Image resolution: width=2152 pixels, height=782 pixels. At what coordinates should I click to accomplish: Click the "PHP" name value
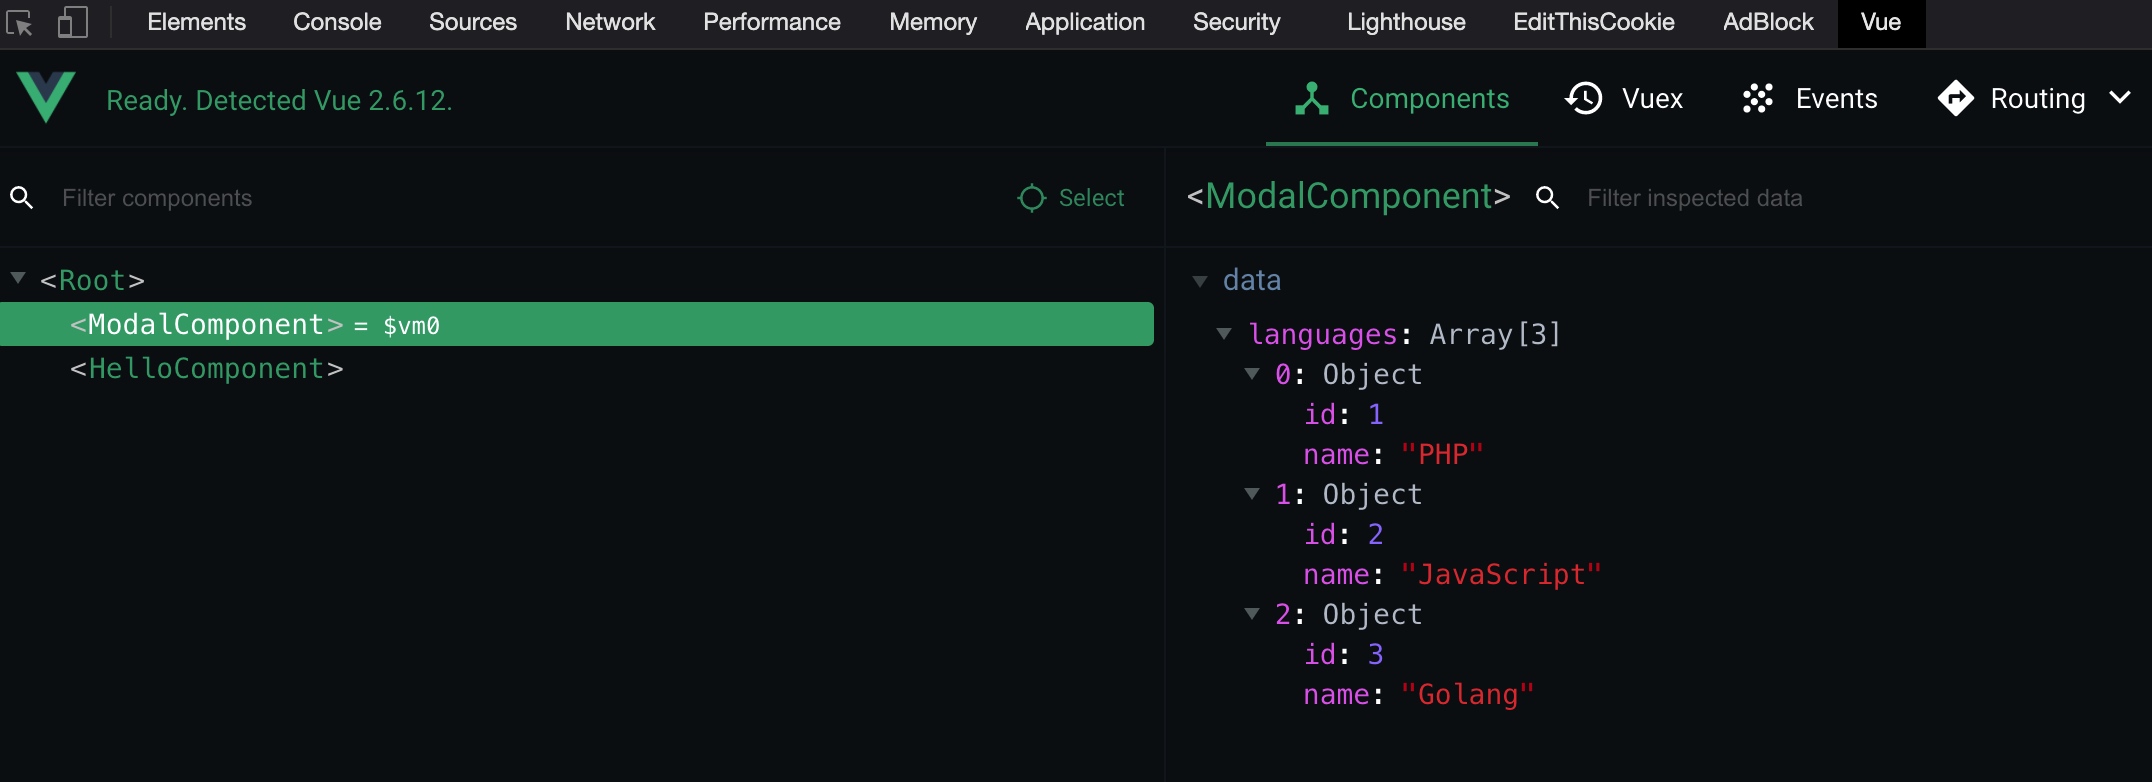coord(1441,454)
